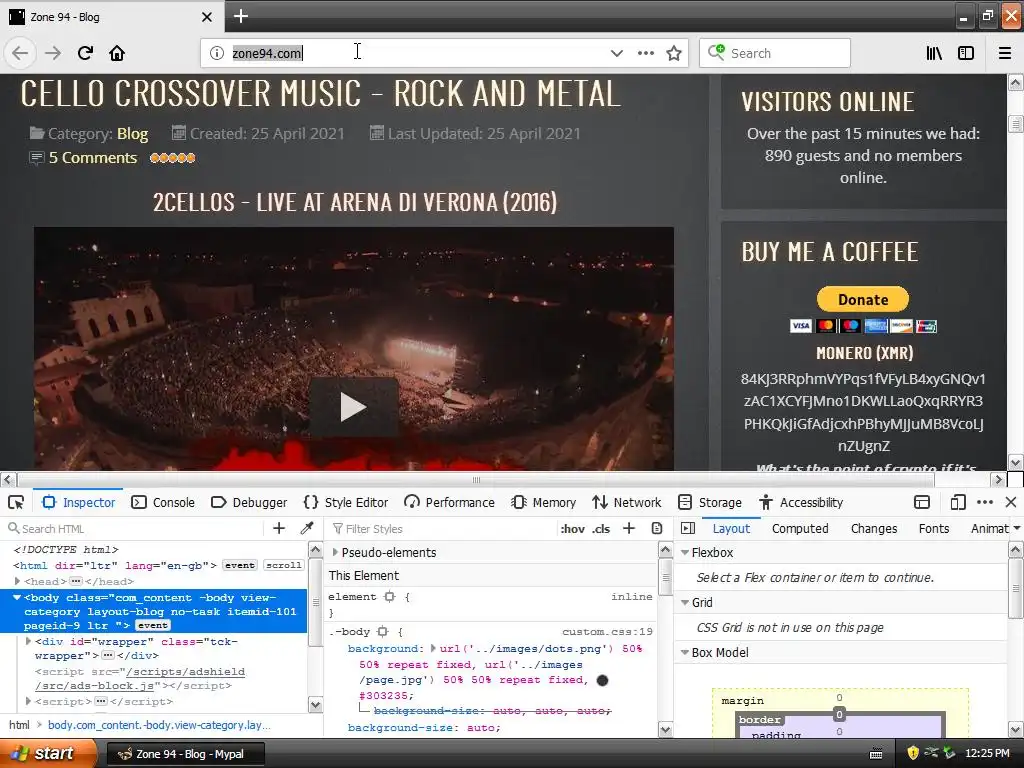Open the address bar history dropdown
Image resolution: width=1024 pixels, height=768 pixels.
tap(616, 53)
